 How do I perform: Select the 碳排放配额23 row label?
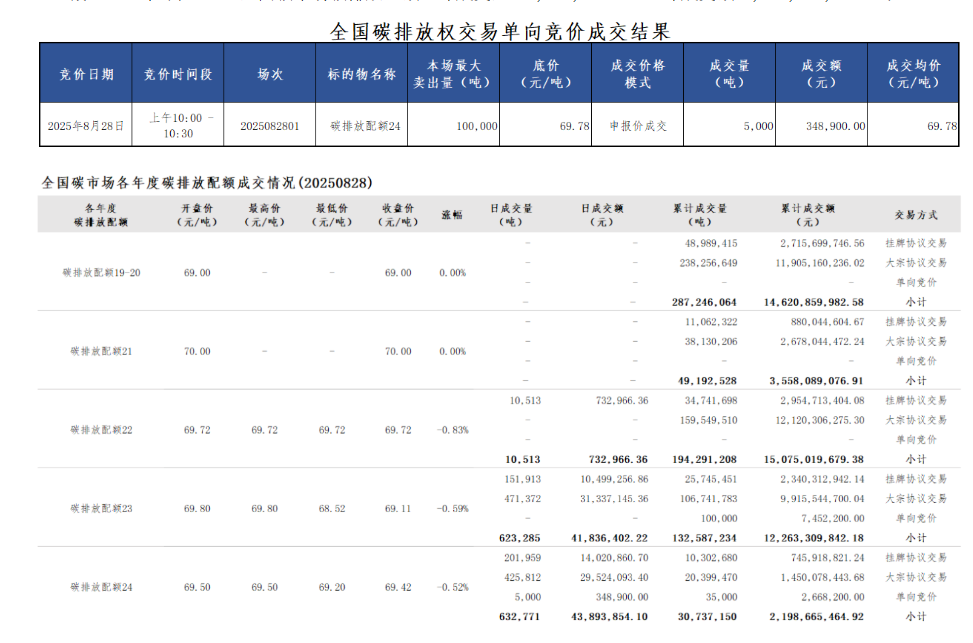100,508
